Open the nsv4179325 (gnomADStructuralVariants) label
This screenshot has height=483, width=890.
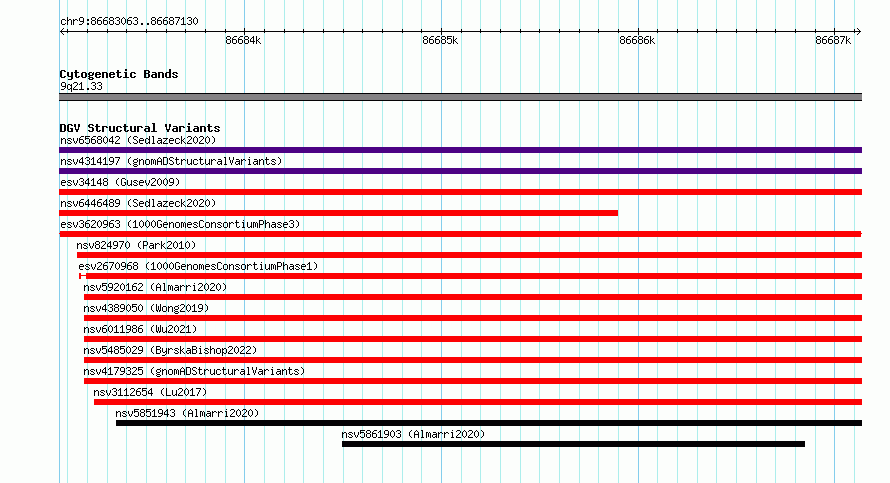(194, 372)
